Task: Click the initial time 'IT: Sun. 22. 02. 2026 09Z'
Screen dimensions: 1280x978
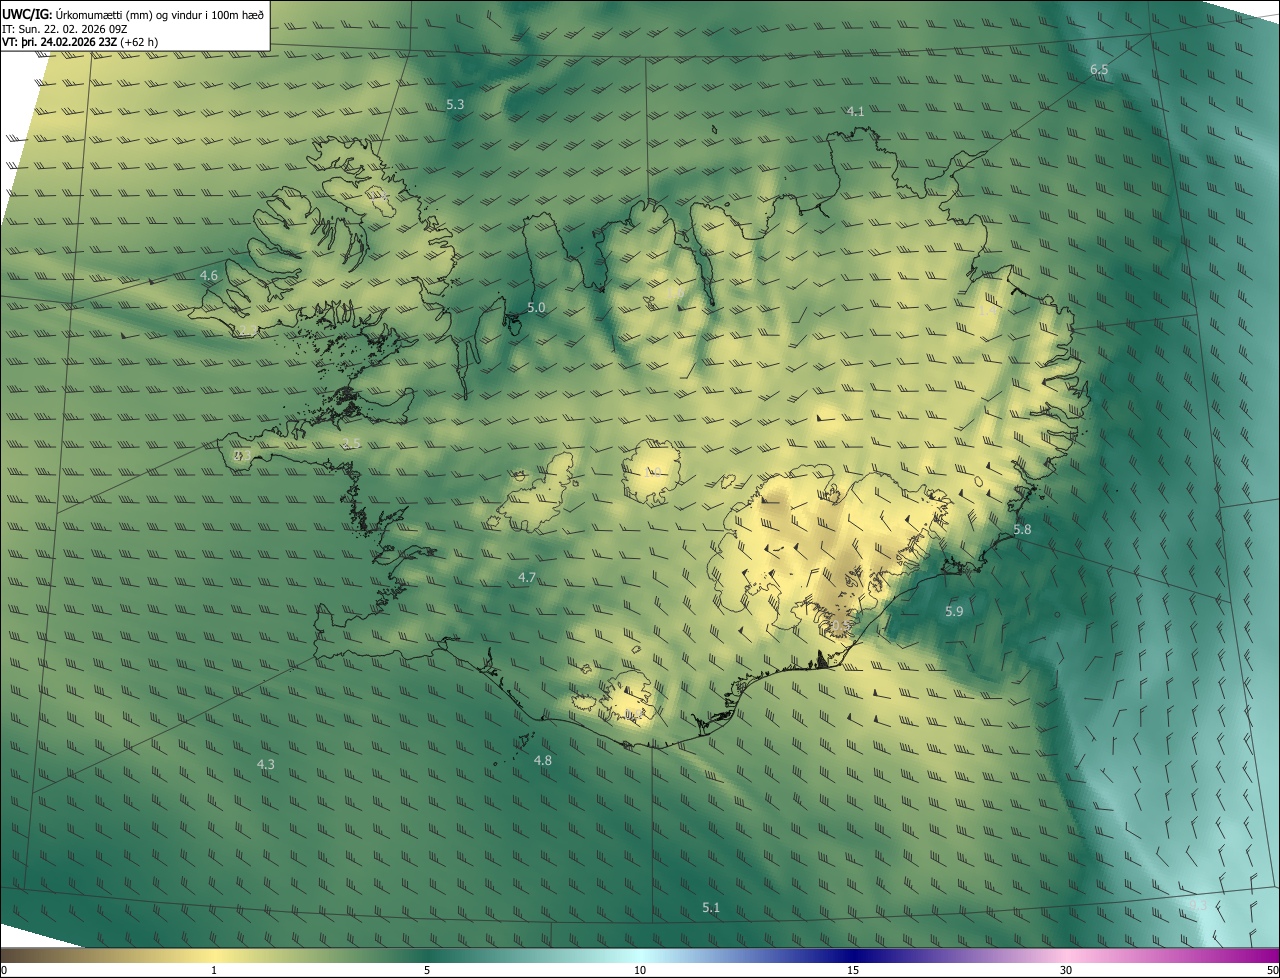Action: [65, 29]
